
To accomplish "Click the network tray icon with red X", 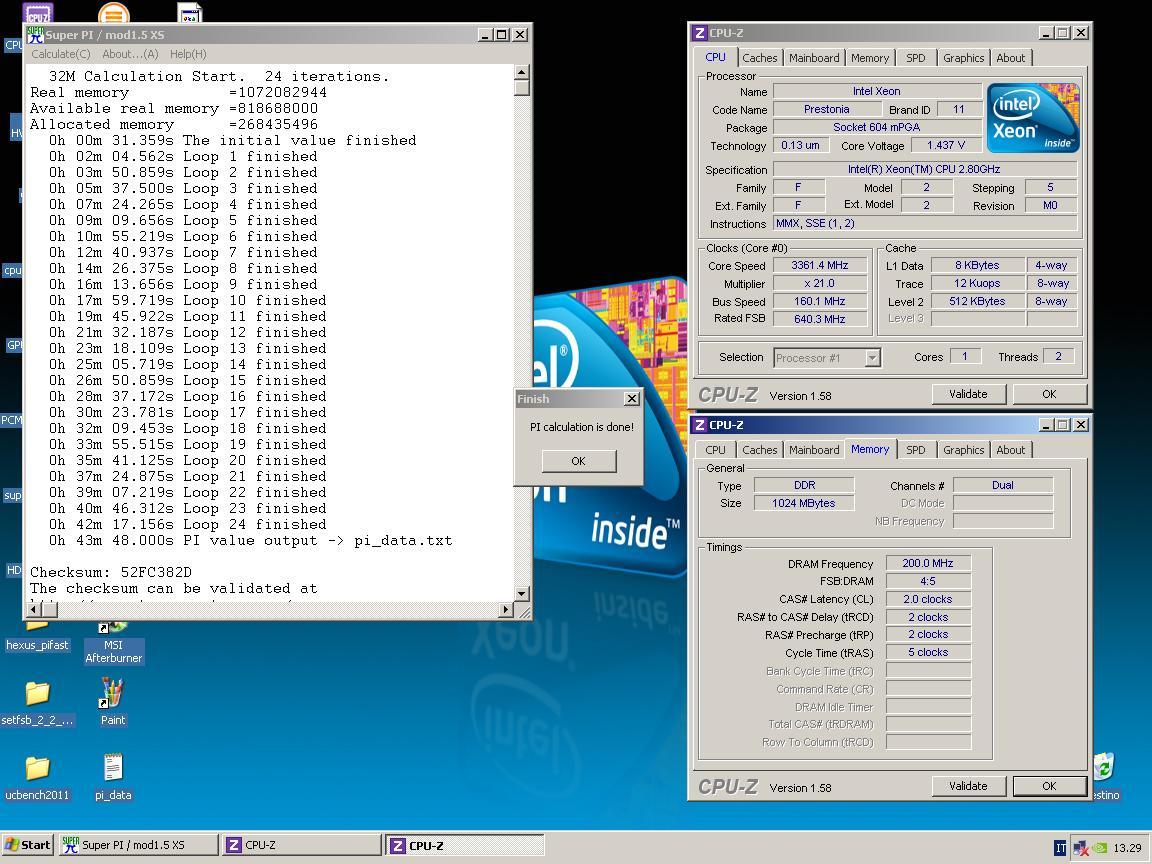I will pyautogui.click(x=1080, y=848).
